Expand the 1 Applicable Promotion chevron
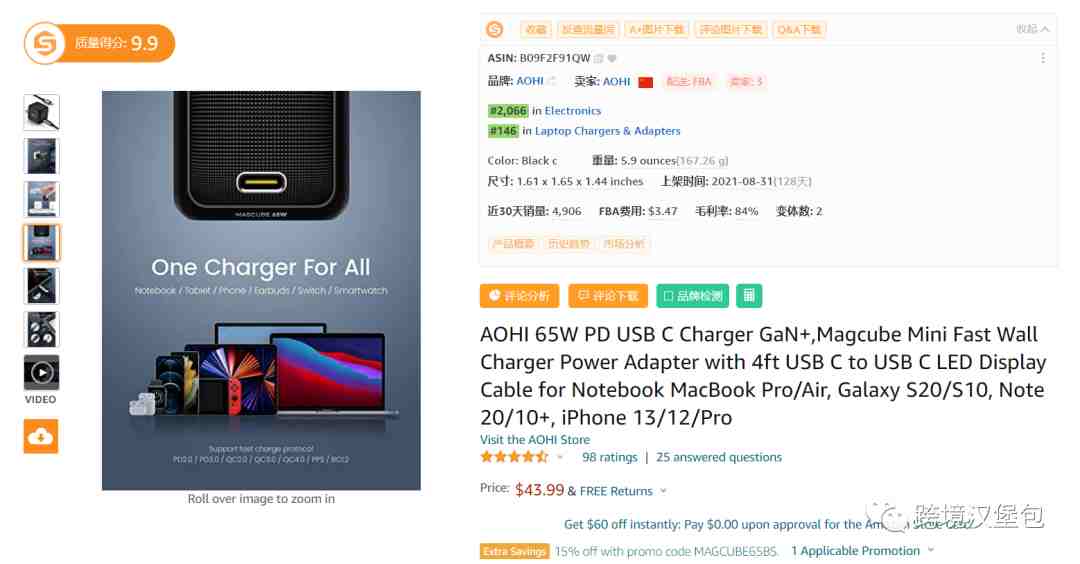The height and width of the screenshot is (564, 1080). (931, 550)
